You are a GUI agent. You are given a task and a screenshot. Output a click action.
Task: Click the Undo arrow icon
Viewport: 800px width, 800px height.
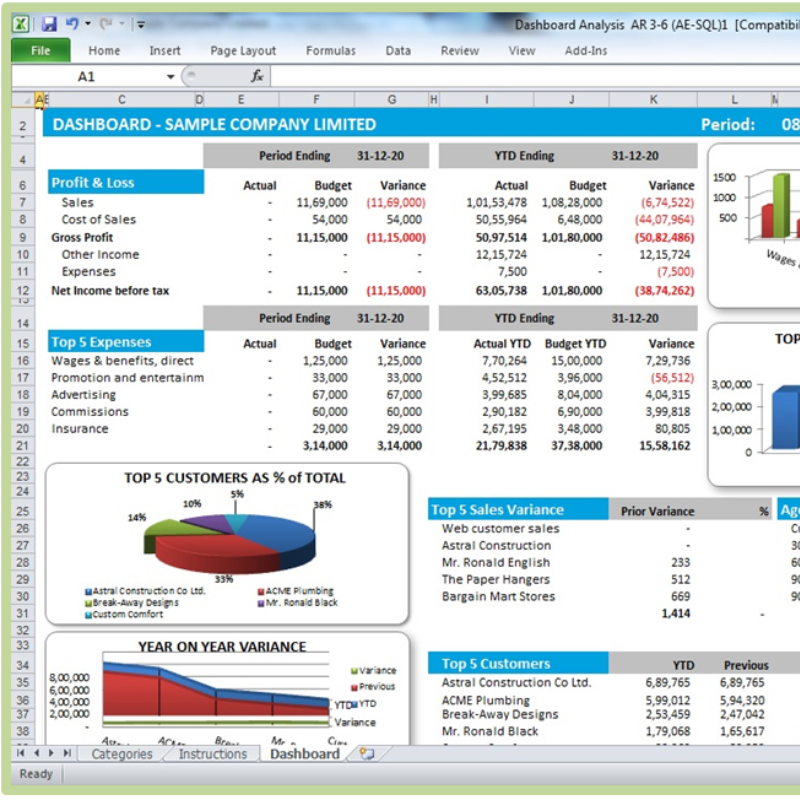point(72,24)
